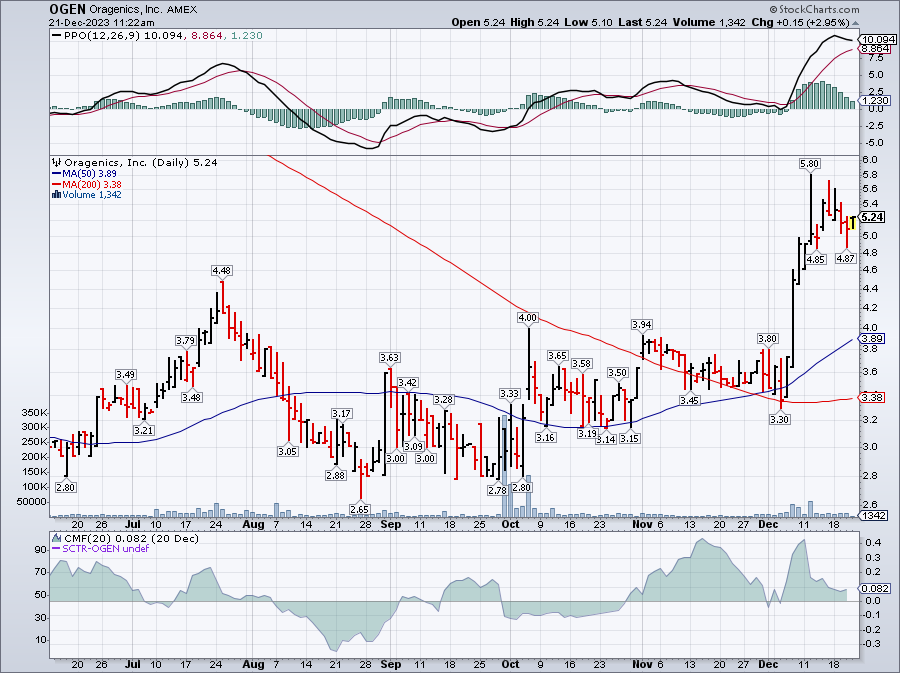Click the blue MA(50) line swatch
Screen dimensions: 900x673
click(x=56, y=173)
